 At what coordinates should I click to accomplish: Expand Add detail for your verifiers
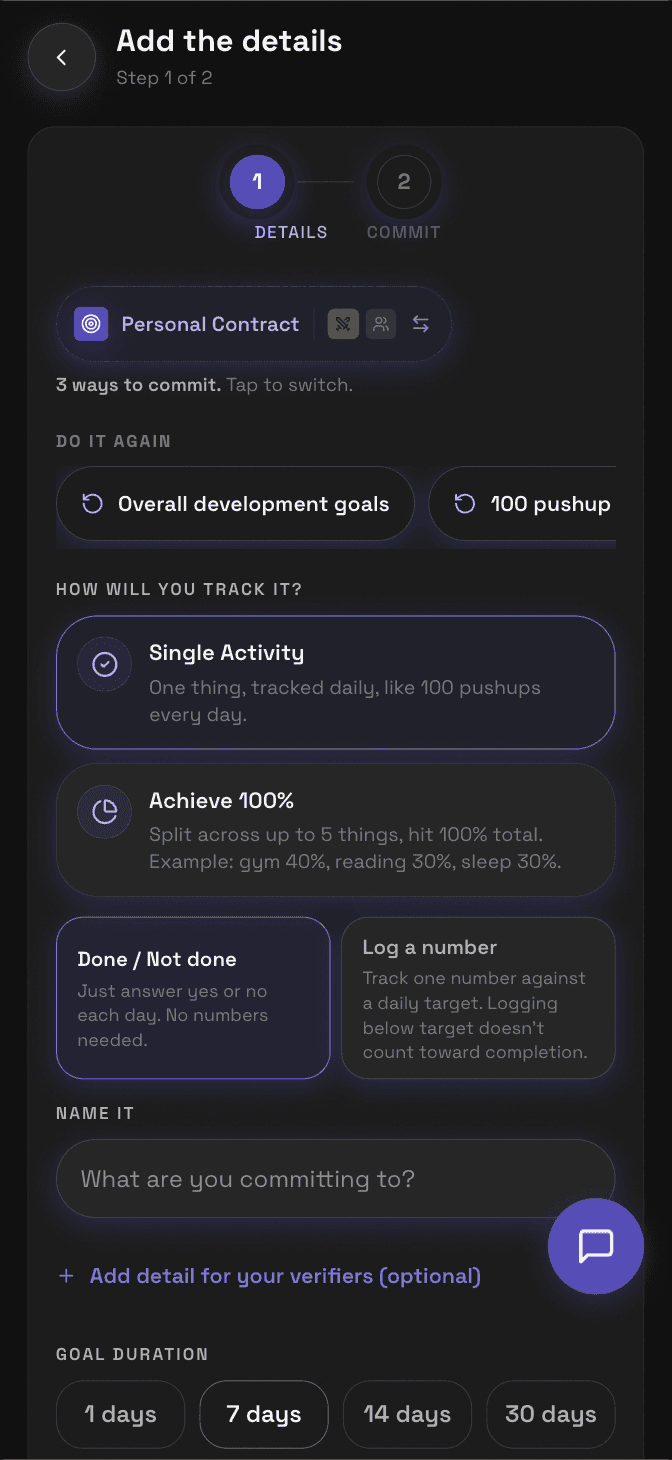pos(270,1276)
